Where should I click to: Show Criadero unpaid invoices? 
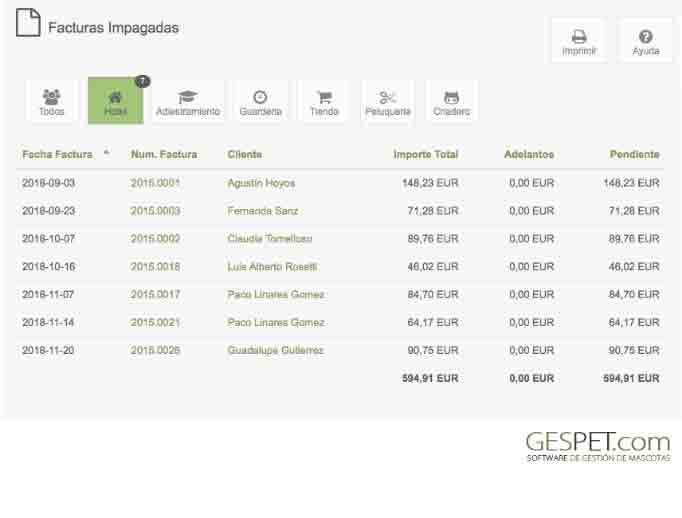click(x=452, y=101)
